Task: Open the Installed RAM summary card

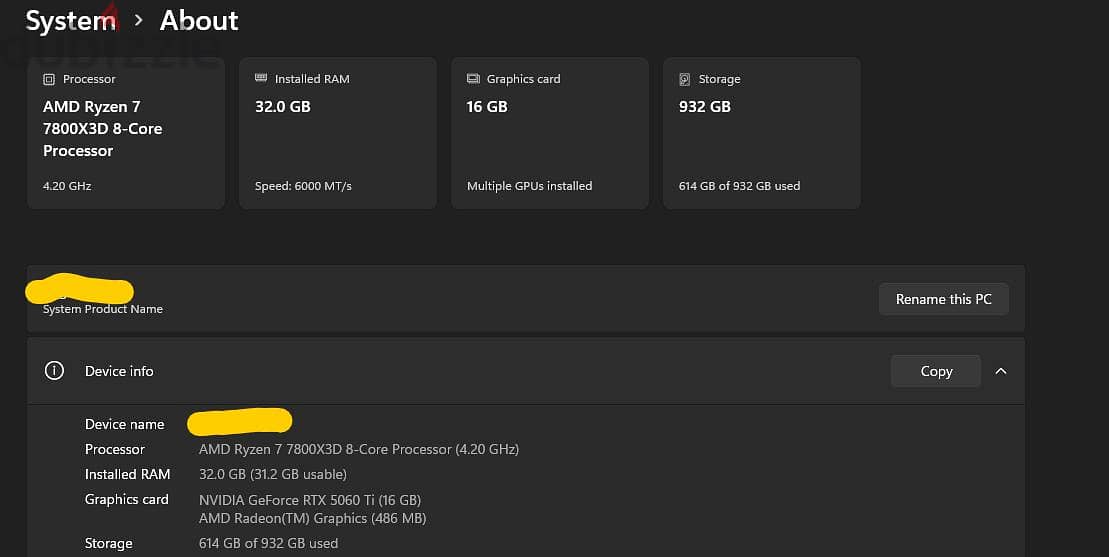Action: (338, 133)
